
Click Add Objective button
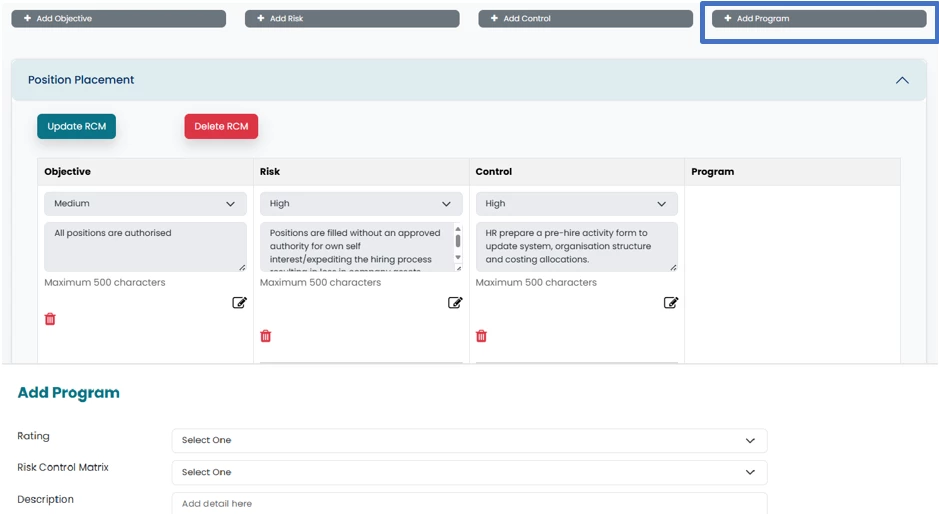tap(120, 19)
